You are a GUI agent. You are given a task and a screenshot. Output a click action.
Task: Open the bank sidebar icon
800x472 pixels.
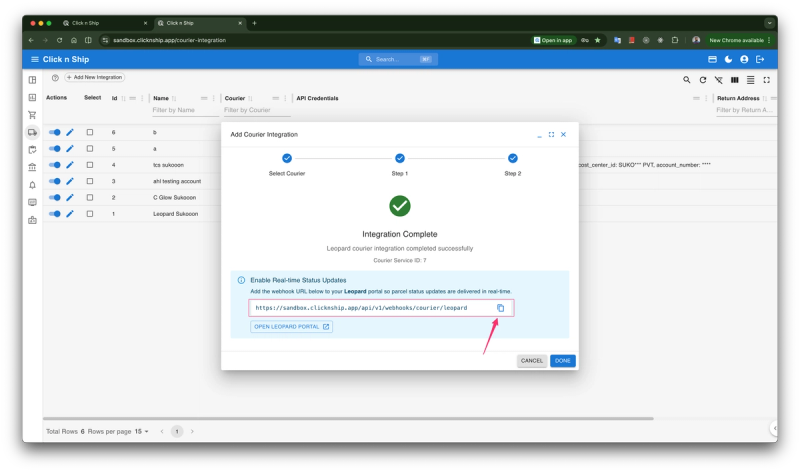(x=32, y=167)
